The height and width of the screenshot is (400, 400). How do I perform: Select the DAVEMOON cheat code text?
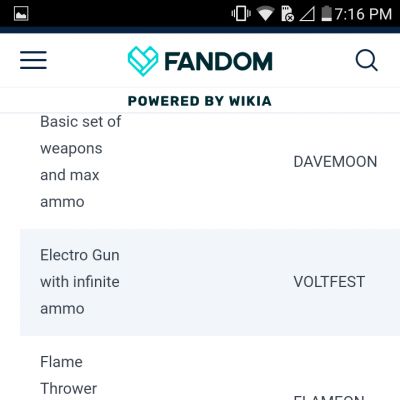(335, 162)
